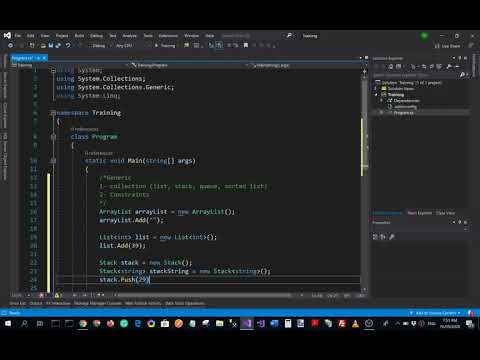Open the Build menu

coord(79,36)
